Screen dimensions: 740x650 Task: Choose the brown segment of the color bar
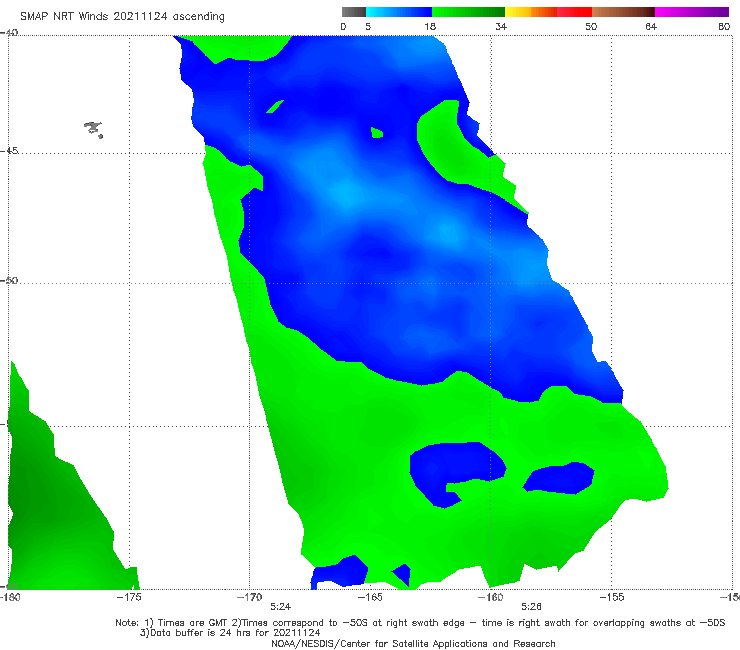(x=623, y=12)
